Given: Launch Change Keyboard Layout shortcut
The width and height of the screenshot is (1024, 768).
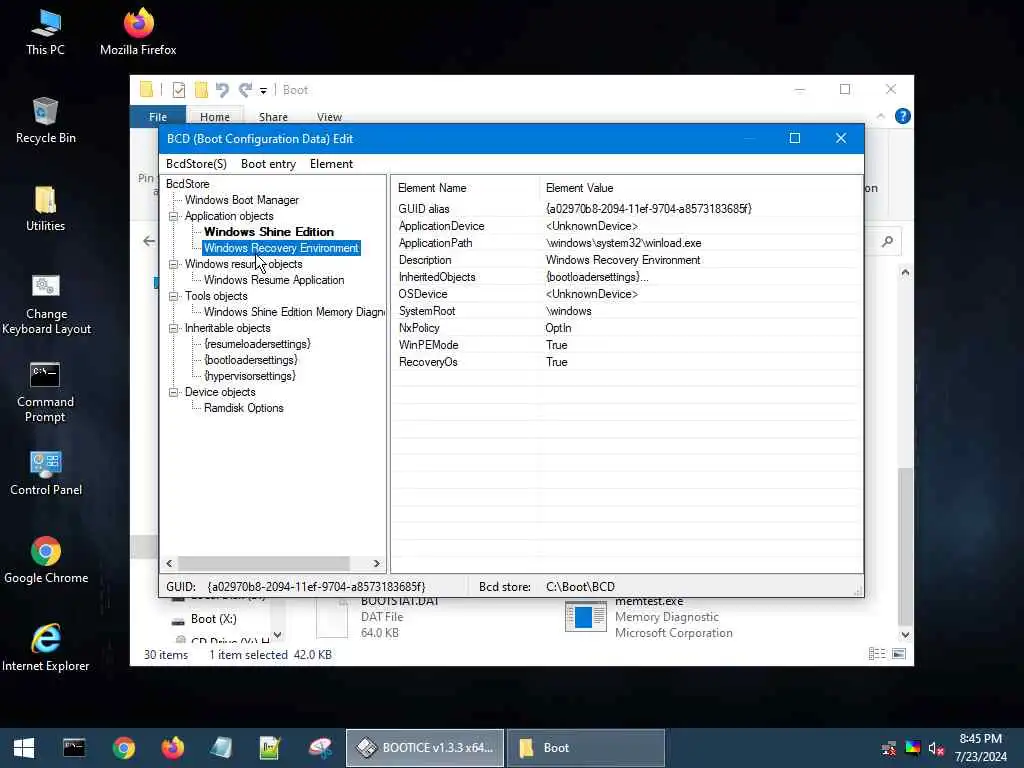Looking at the screenshot, I should pyautogui.click(x=46, y=304).
